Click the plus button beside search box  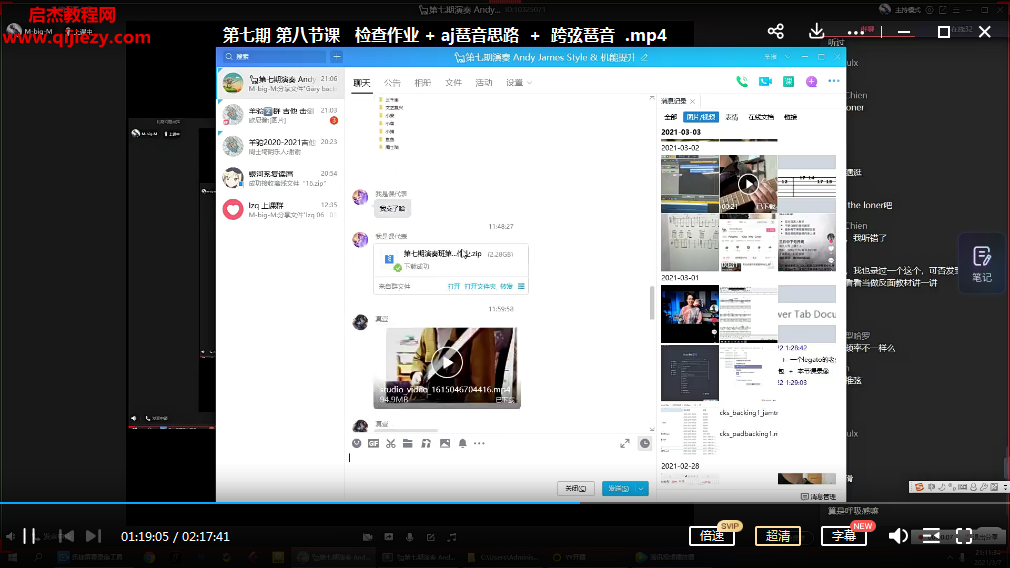coord(336,57)
